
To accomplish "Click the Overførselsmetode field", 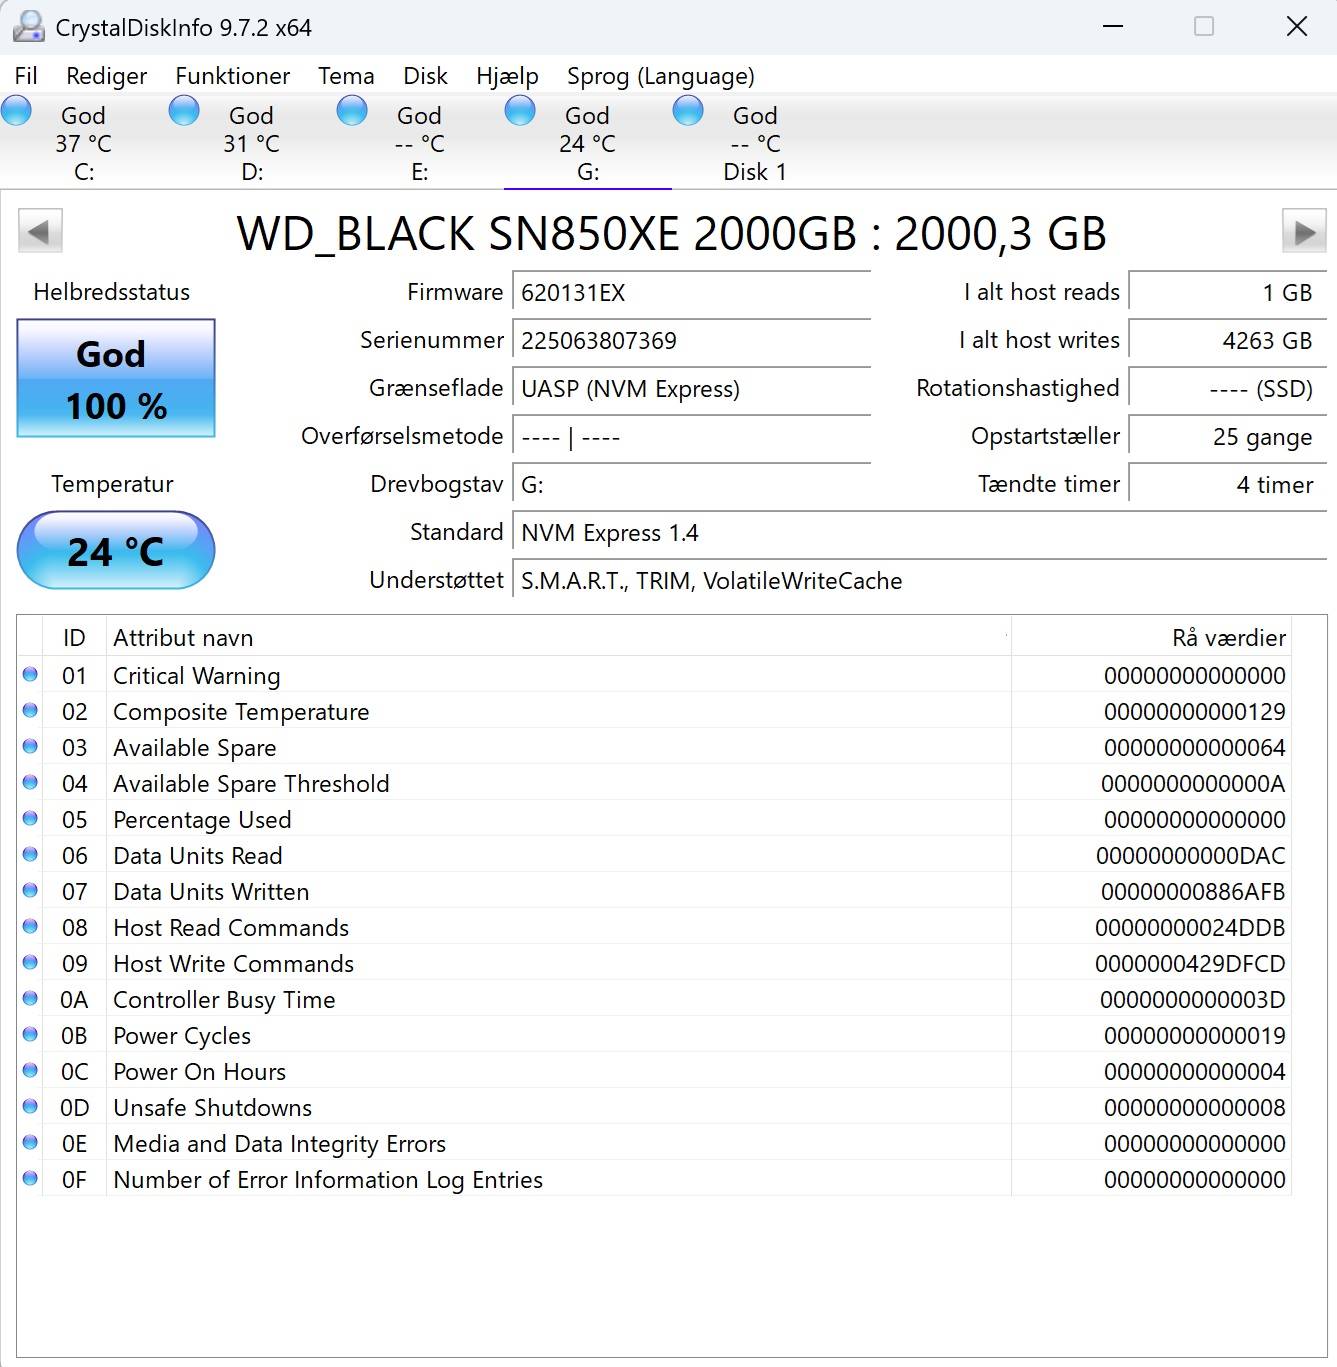I will [691, 437].
